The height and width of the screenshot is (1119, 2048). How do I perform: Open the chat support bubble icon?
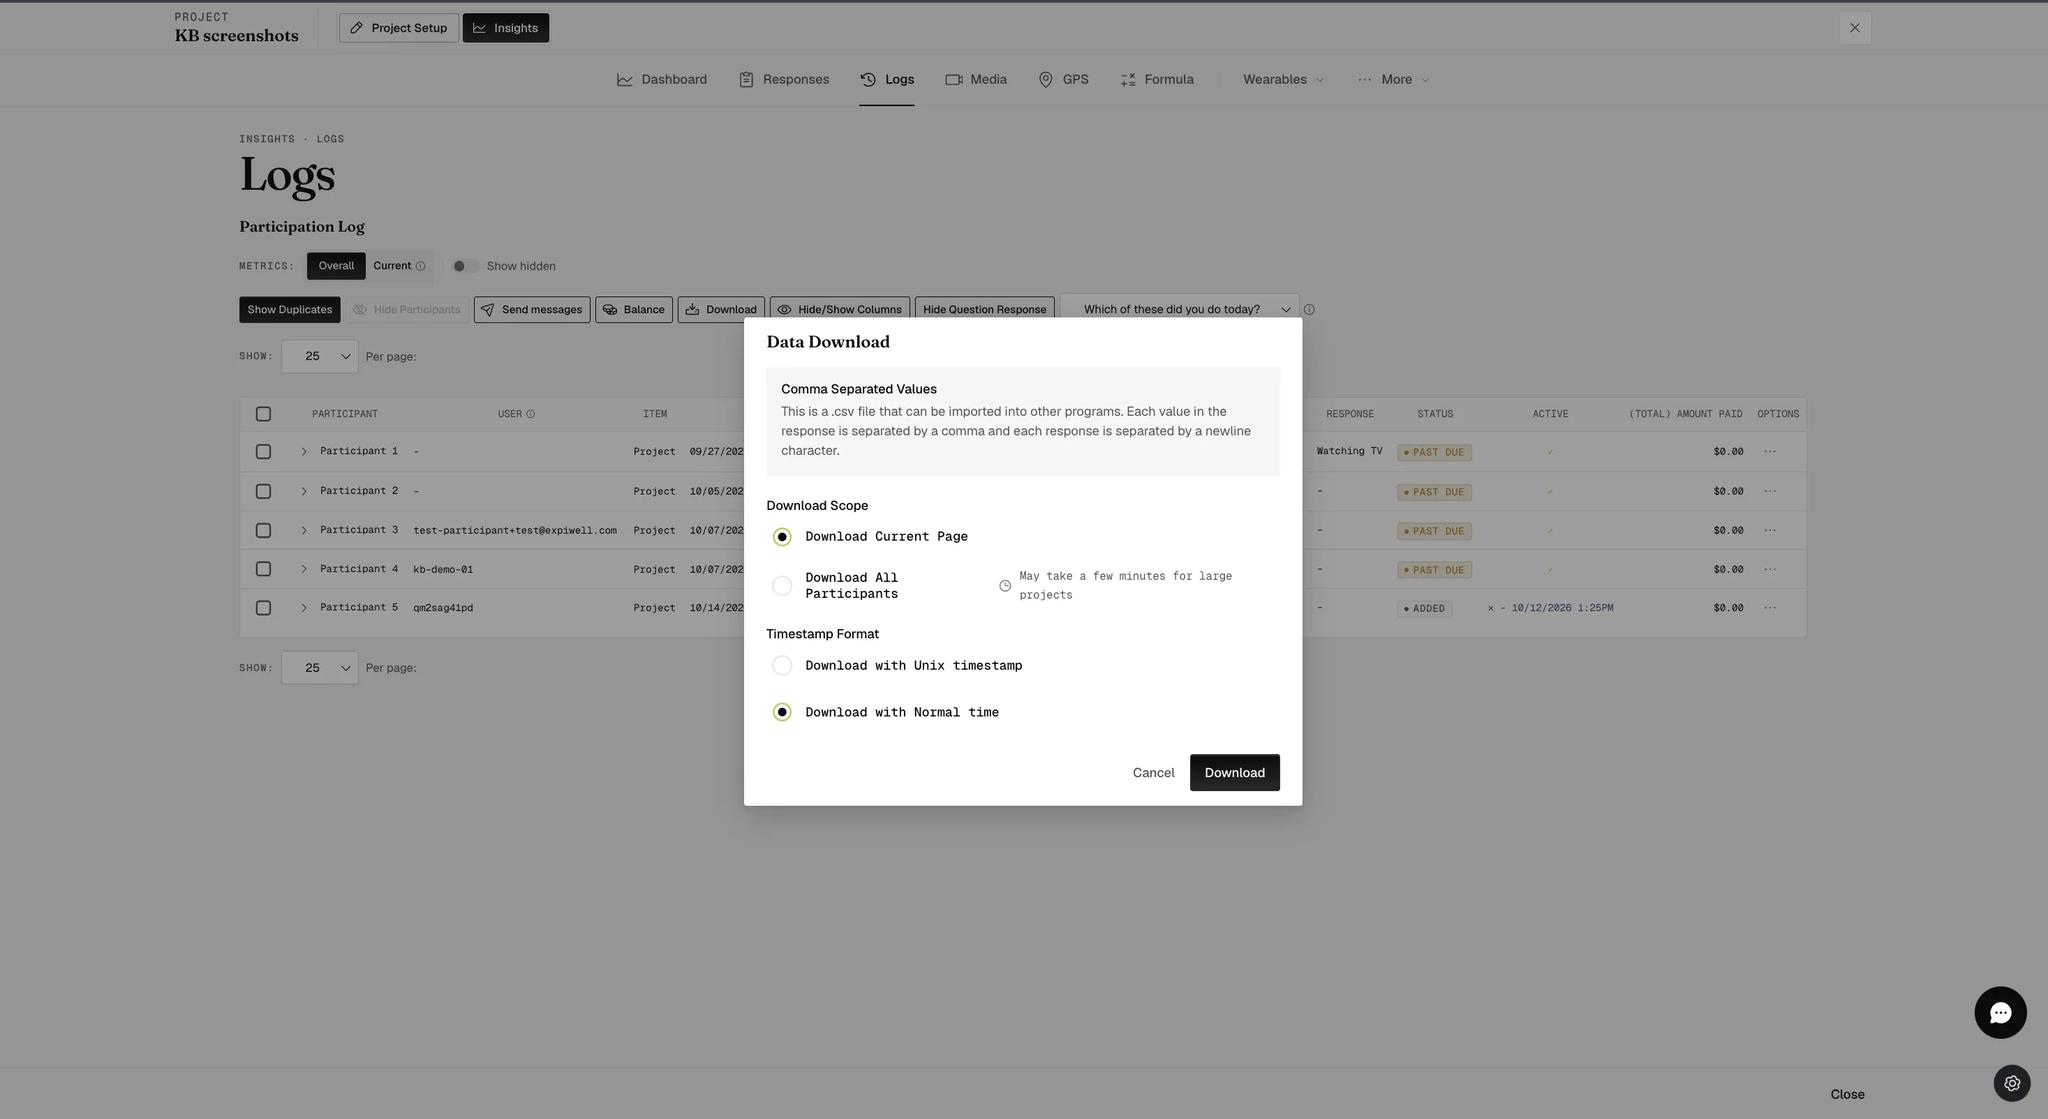coord(2000,1013)
